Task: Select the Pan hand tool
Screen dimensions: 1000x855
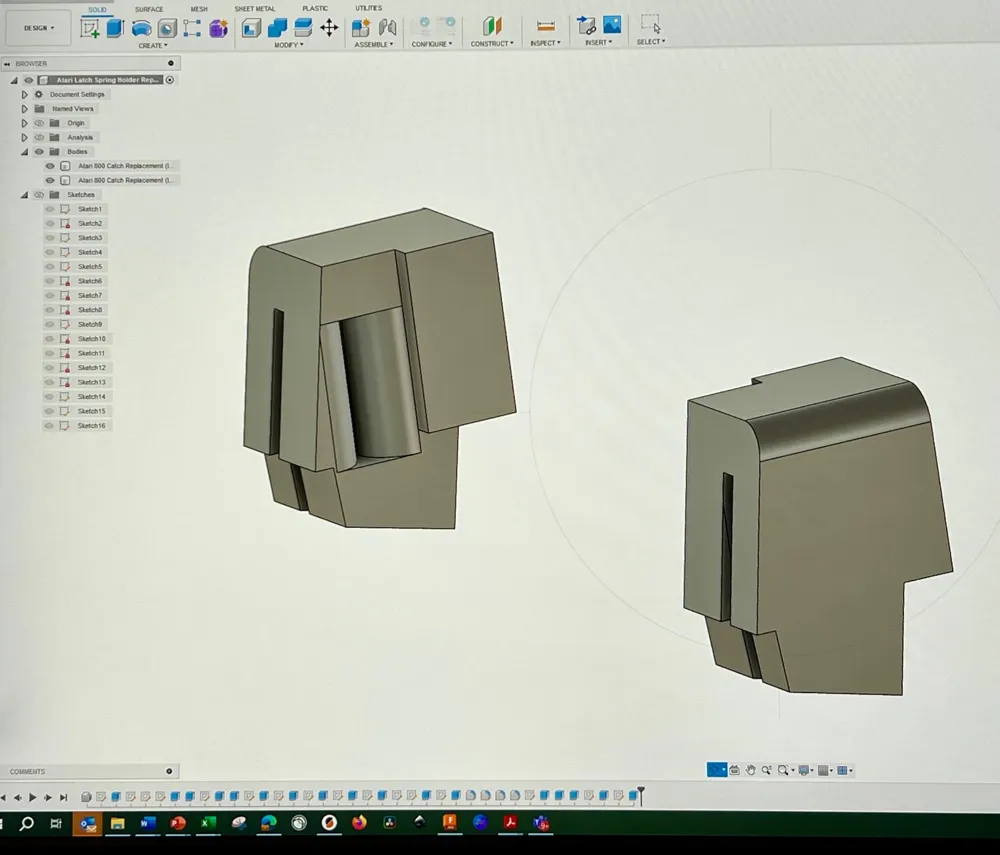Action: pyautogui.click(x=751, y=770)
